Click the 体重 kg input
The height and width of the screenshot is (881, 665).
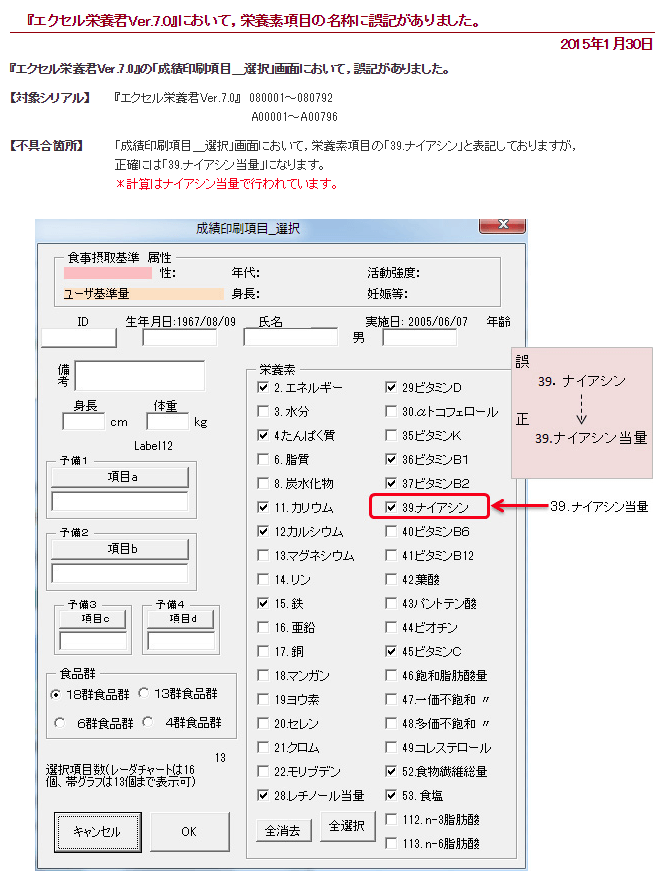pyautogui.click(x=167, y=422)
